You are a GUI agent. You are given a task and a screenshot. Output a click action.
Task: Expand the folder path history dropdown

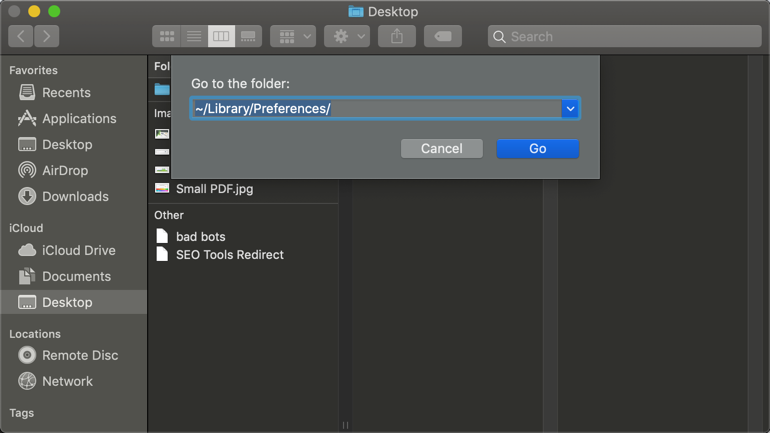pos(570,108)
